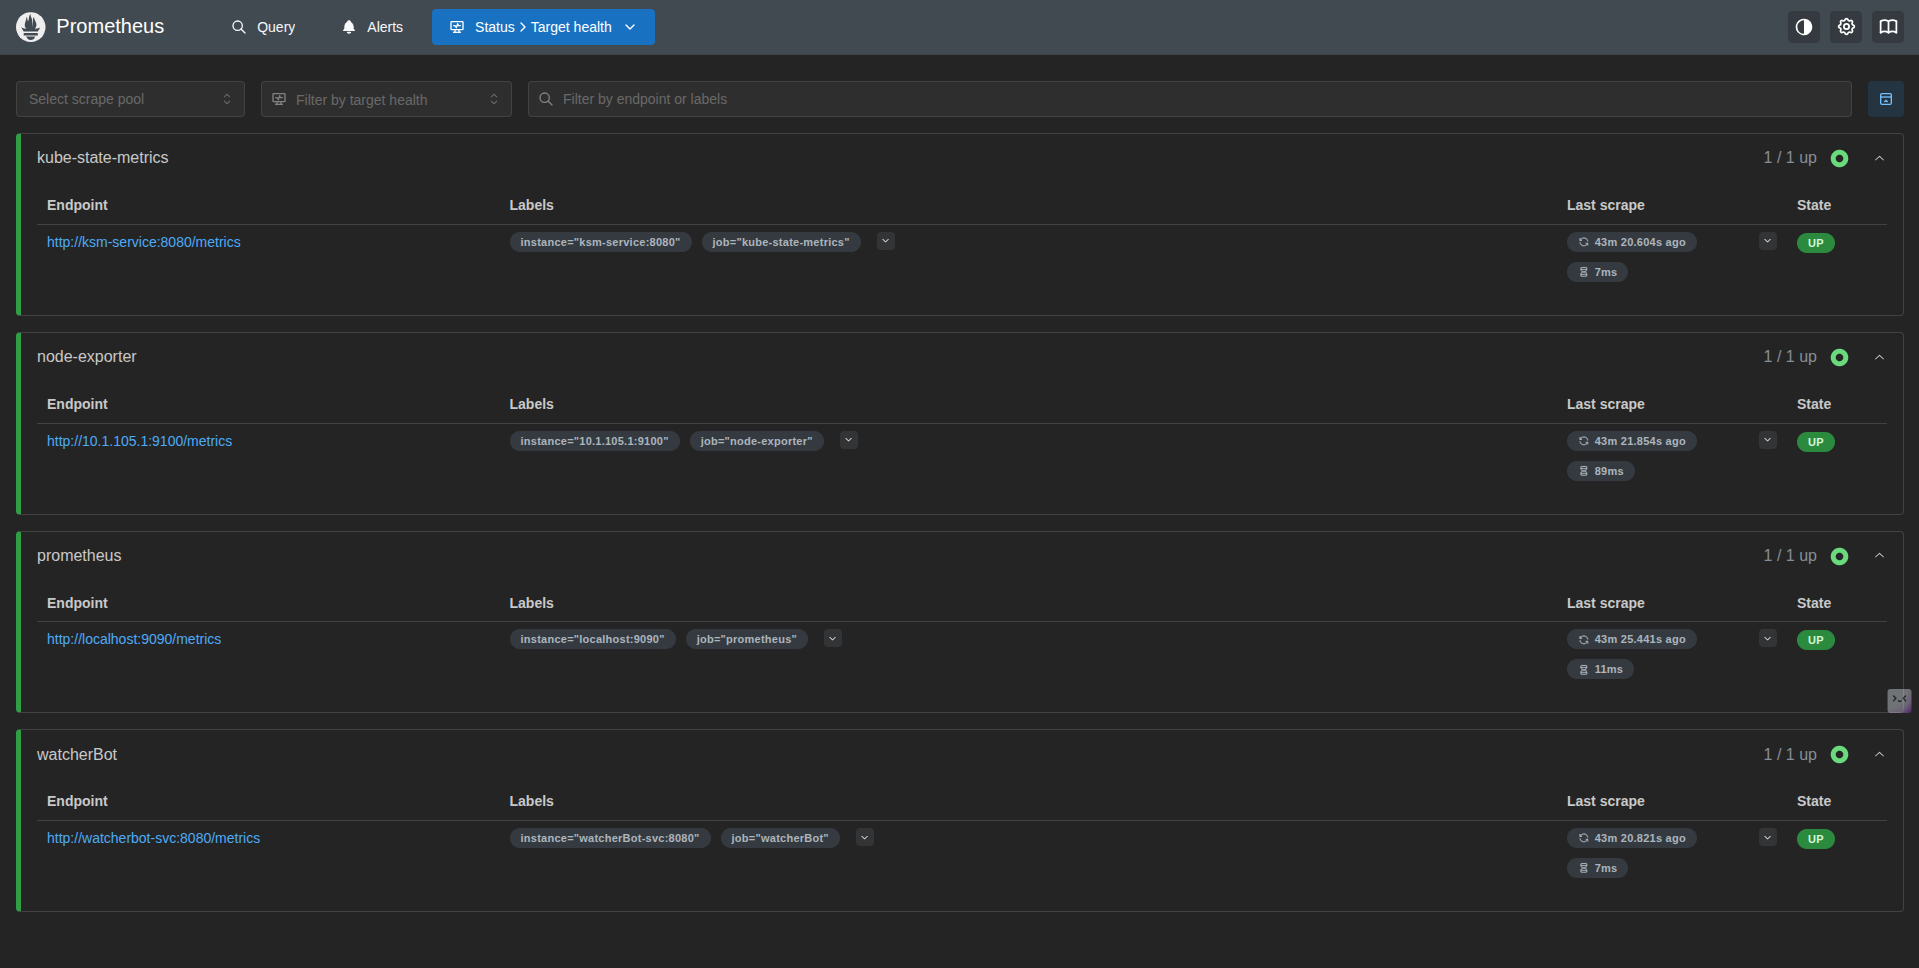Expand scrape details for the watcherBot row
This screenshot has width=1919, height=968.
click(1767, 837)
